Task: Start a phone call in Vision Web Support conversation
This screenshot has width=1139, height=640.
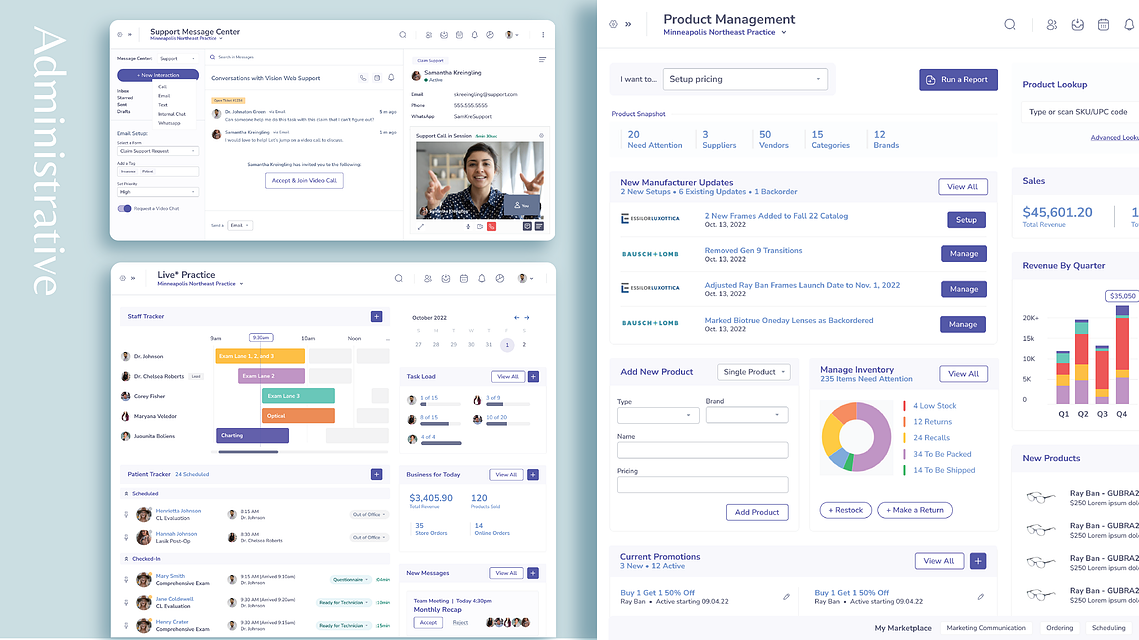Action: point(362,78)
